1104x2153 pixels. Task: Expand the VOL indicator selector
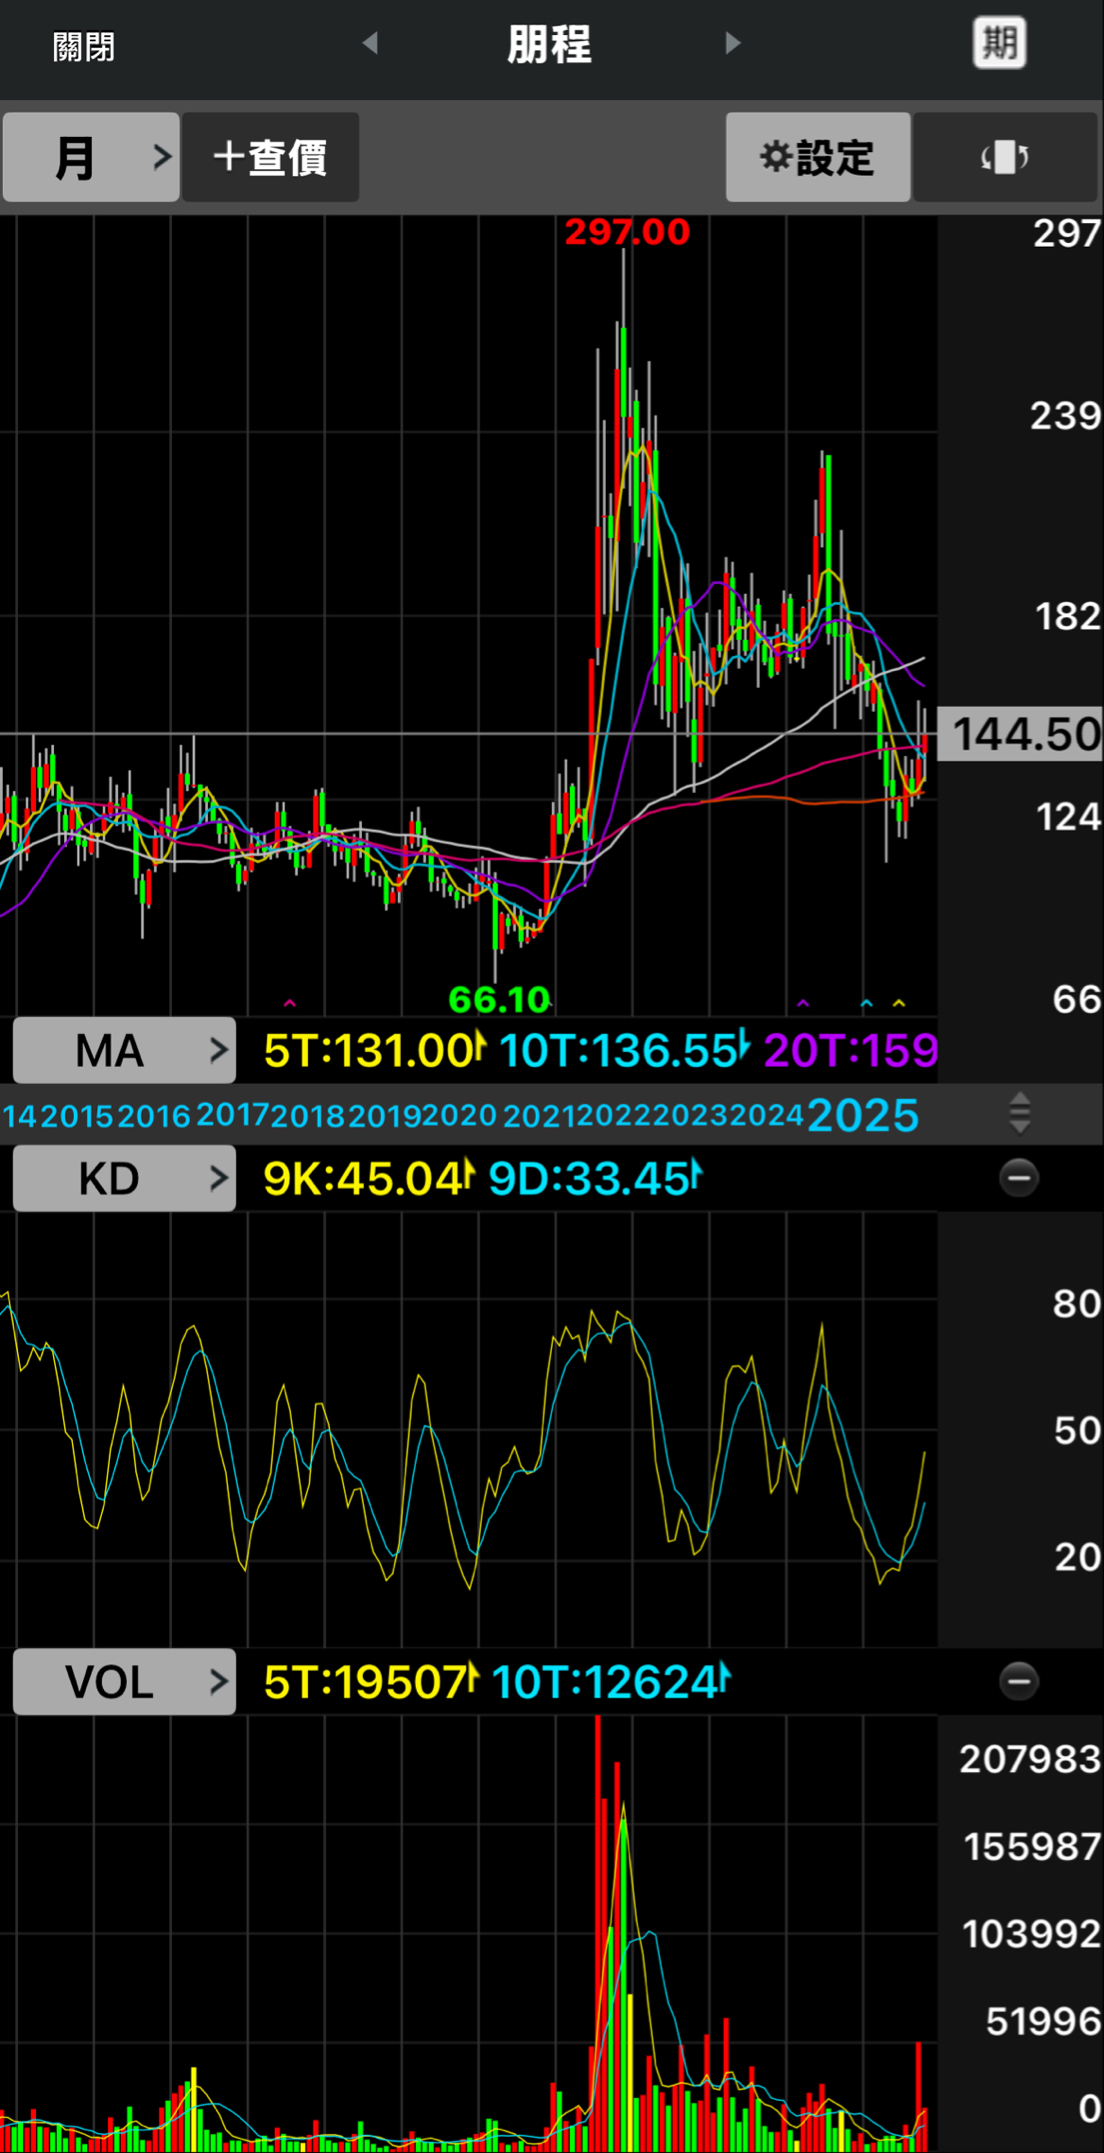(124, 1681)
